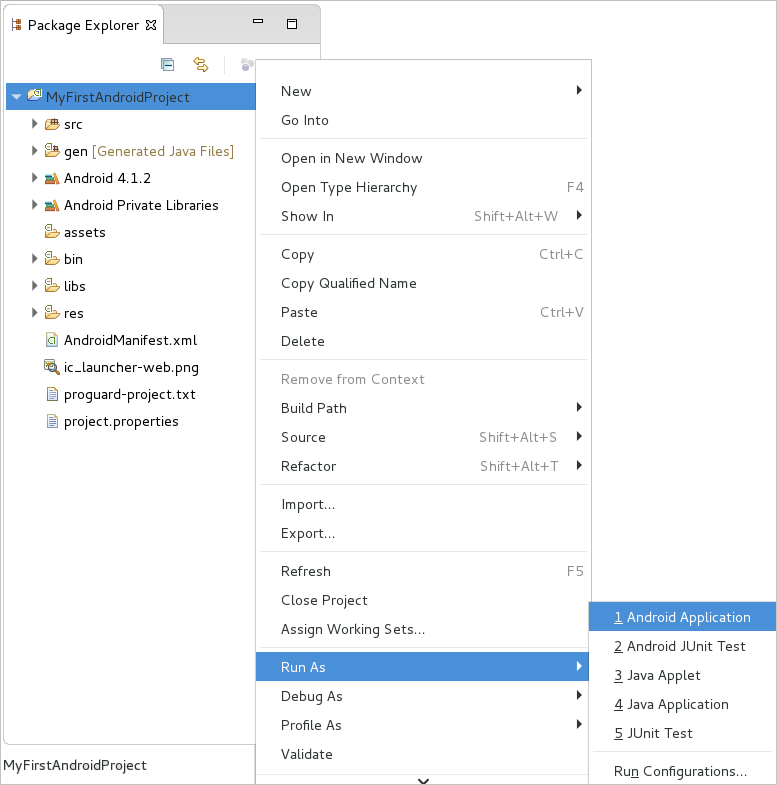The height and width of the screenshot is (785, 777).
Task: Click the Package Explorer tab icon
Action: click(x=17, y=25)
